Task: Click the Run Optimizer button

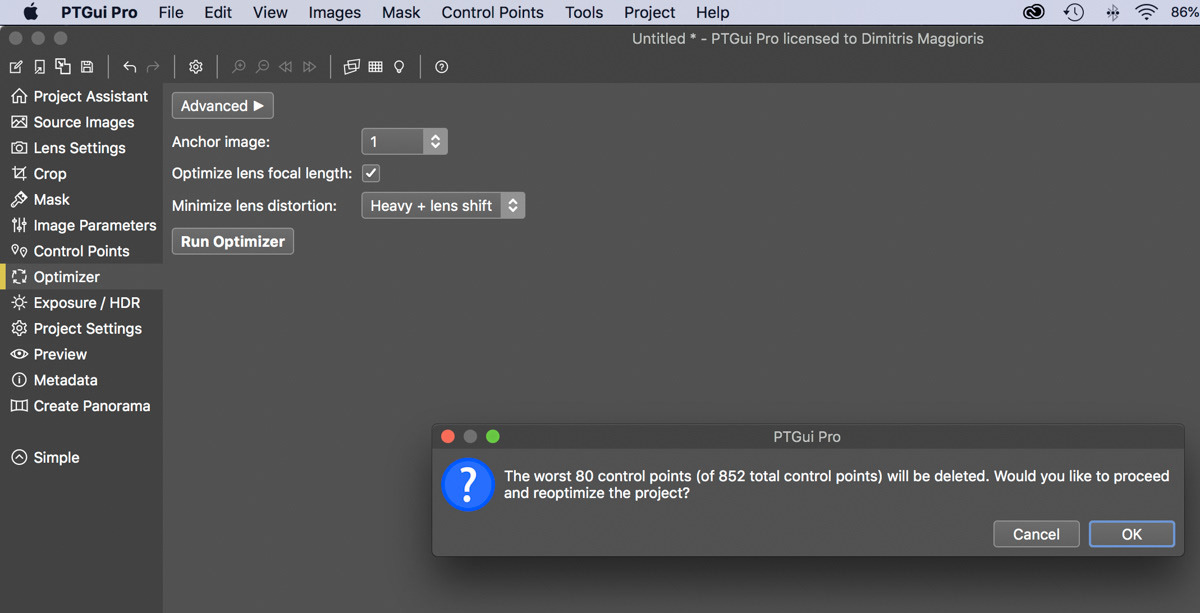Action: (233, 242)
